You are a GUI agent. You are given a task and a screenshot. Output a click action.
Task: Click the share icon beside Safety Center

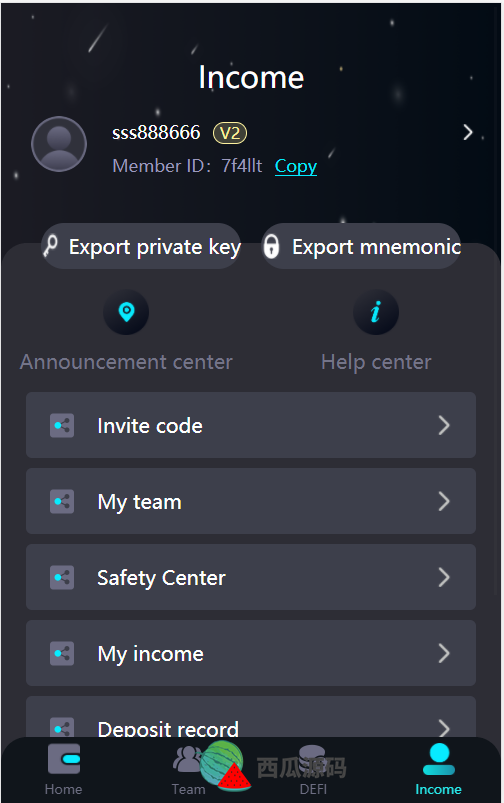62,578
